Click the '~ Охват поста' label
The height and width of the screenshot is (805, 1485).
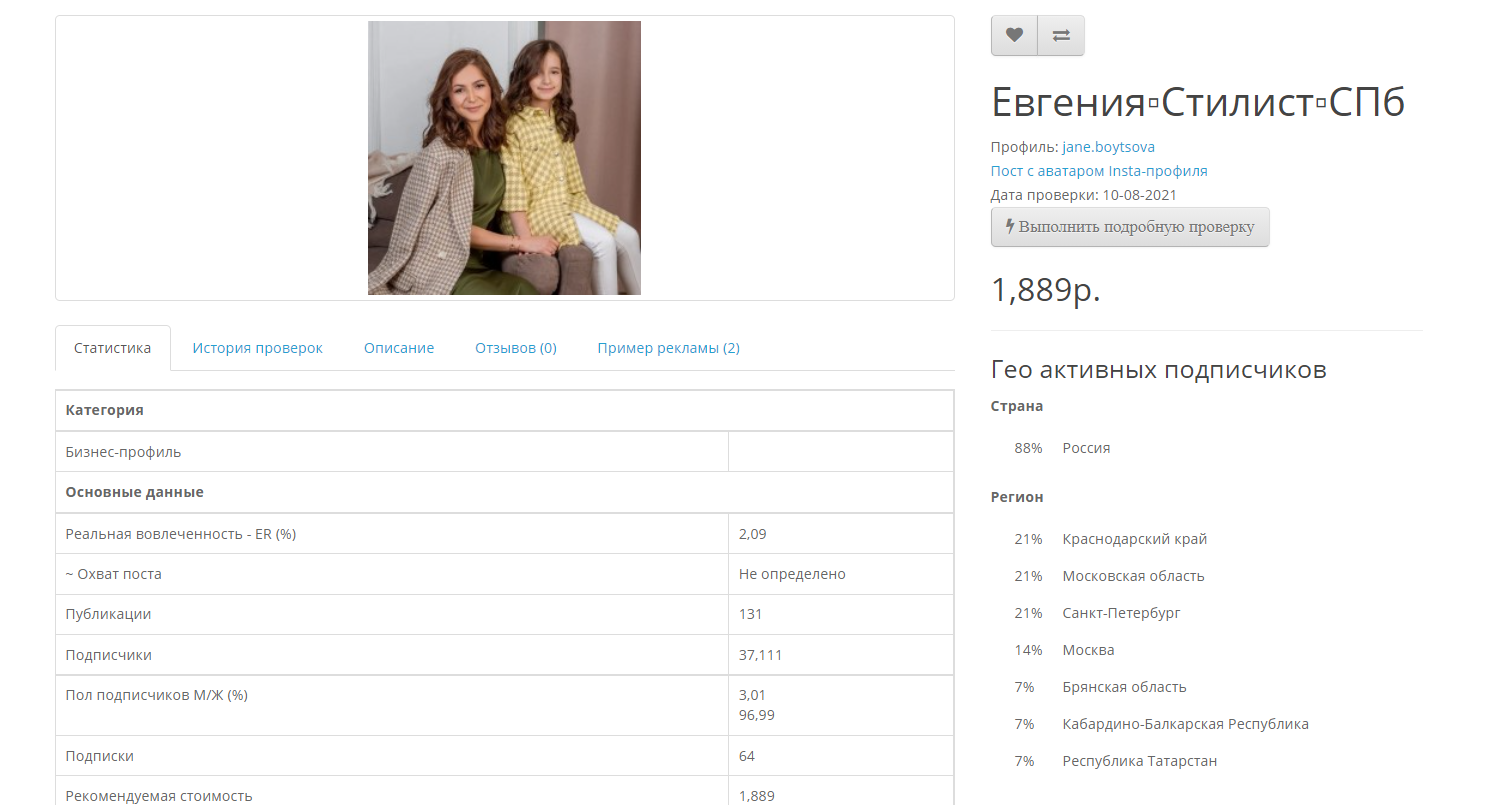[114, 574]
